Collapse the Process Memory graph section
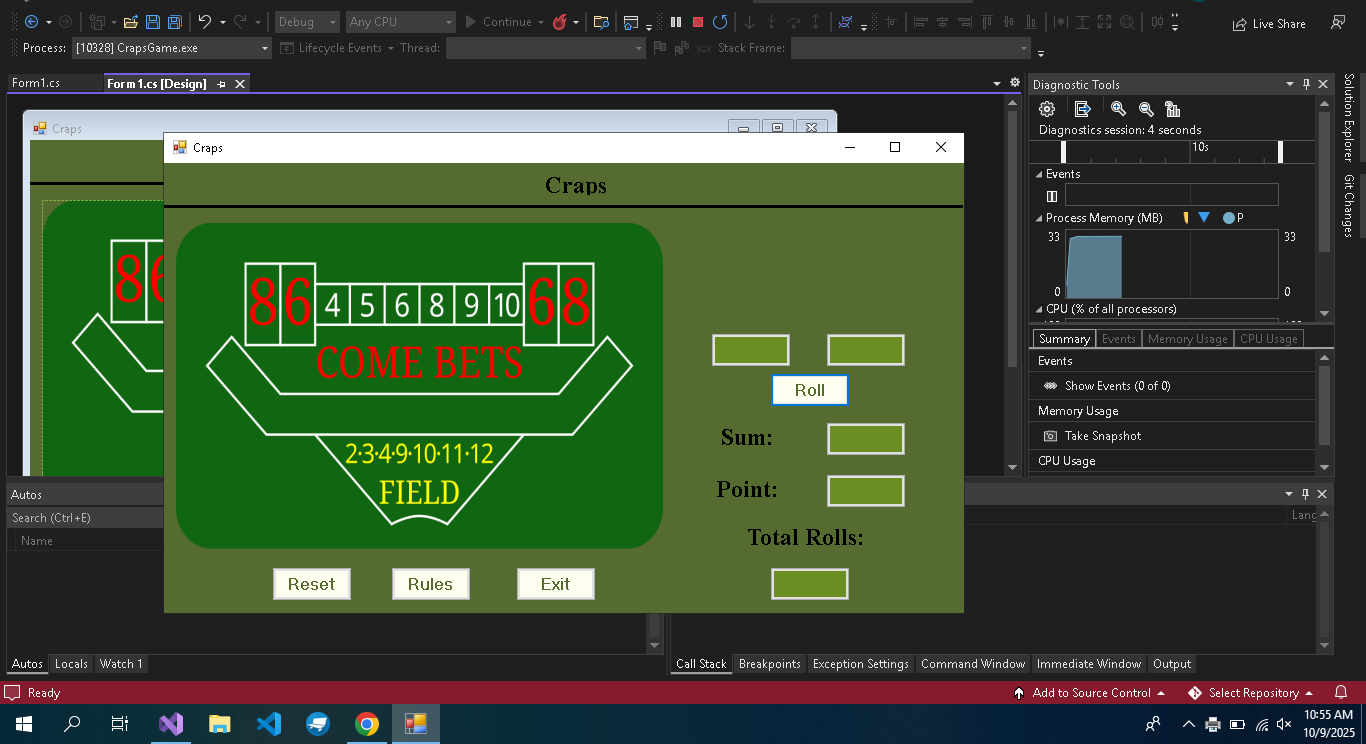 click(1039, 218)
